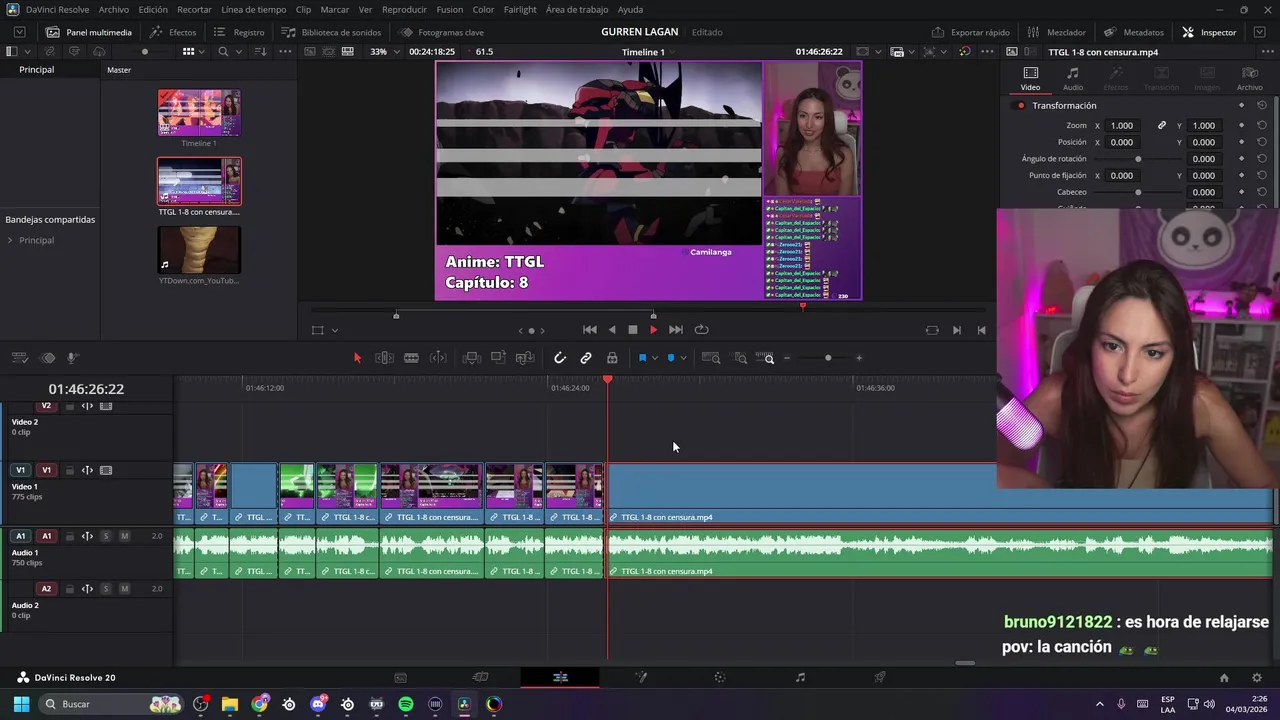Screen dimensions: 1280x720
Task: Open viewer transform overlay dropdown arrow
Action: (334, 330)
